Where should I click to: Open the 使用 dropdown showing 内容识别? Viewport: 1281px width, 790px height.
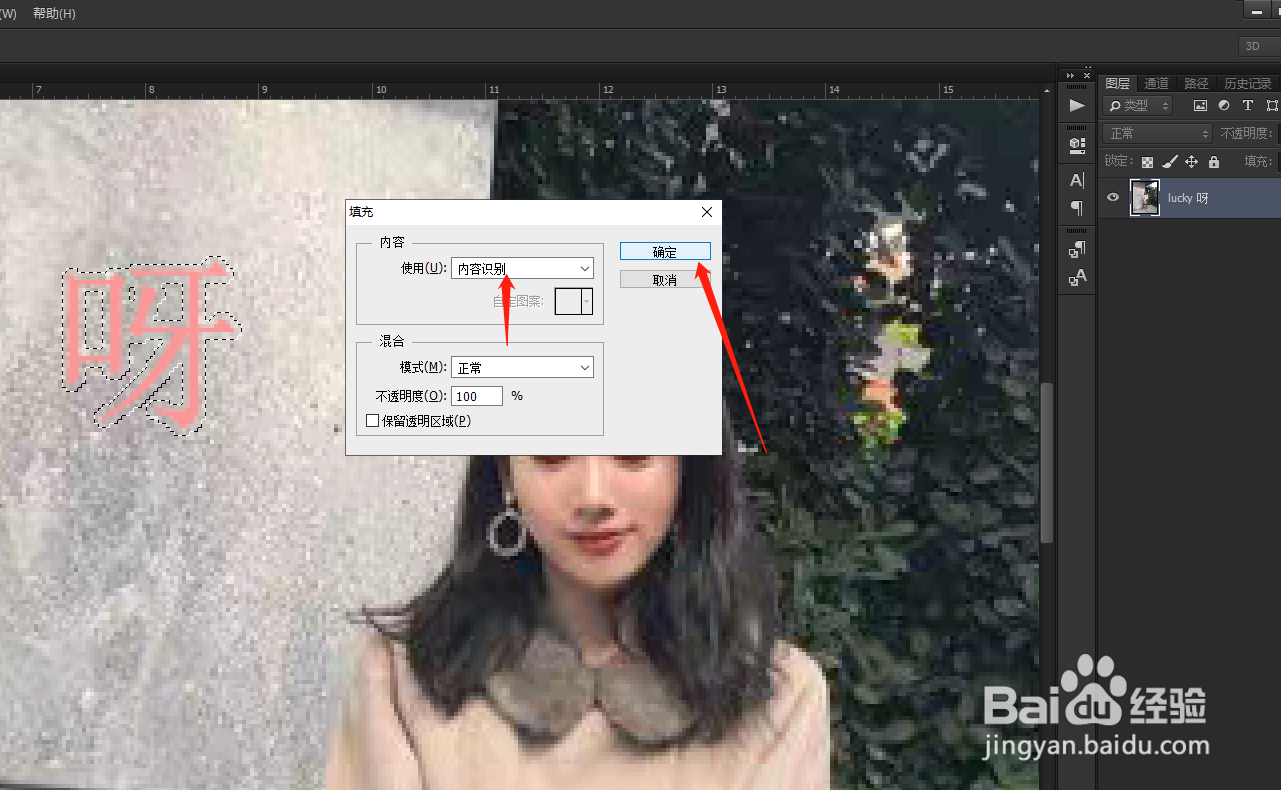click(522, 268)
